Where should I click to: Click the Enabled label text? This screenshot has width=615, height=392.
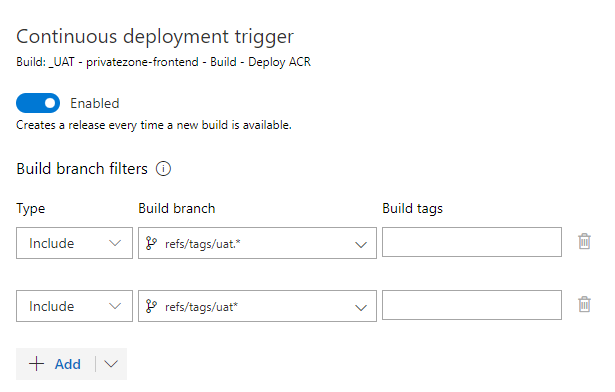click(95, 104)
